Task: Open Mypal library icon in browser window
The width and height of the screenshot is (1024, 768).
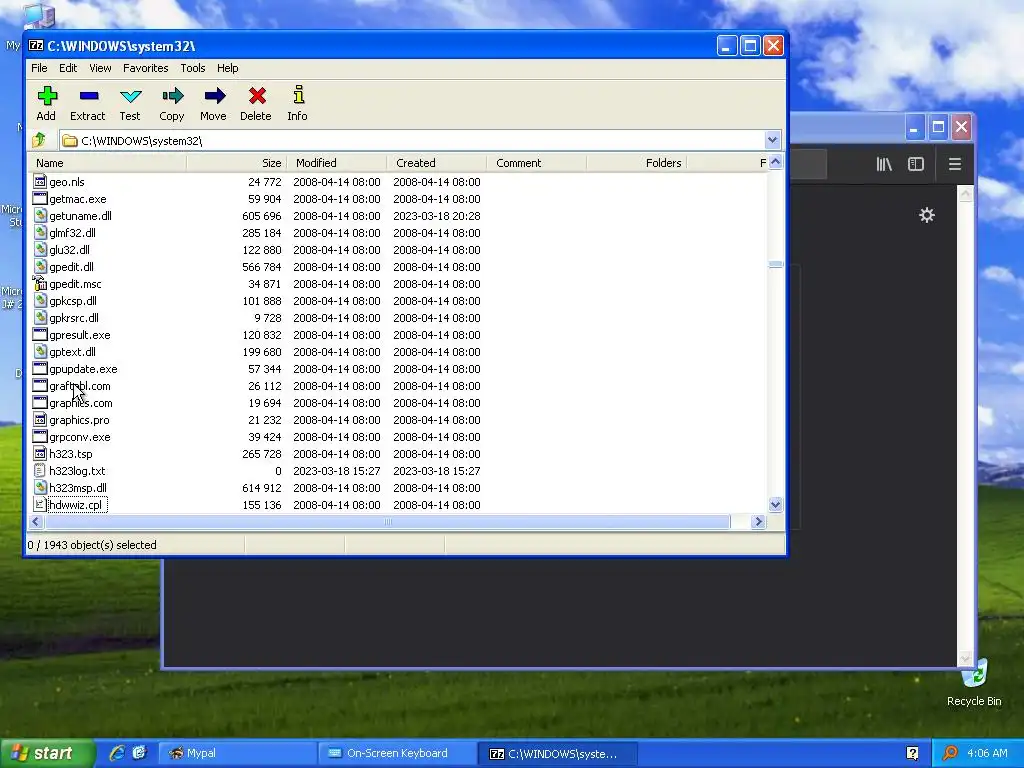Action: click(x=884, y=164)
